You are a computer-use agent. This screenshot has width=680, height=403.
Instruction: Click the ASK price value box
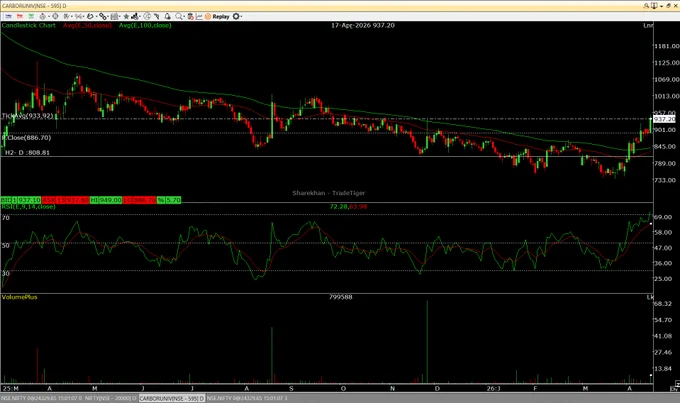tap(65, 200)
